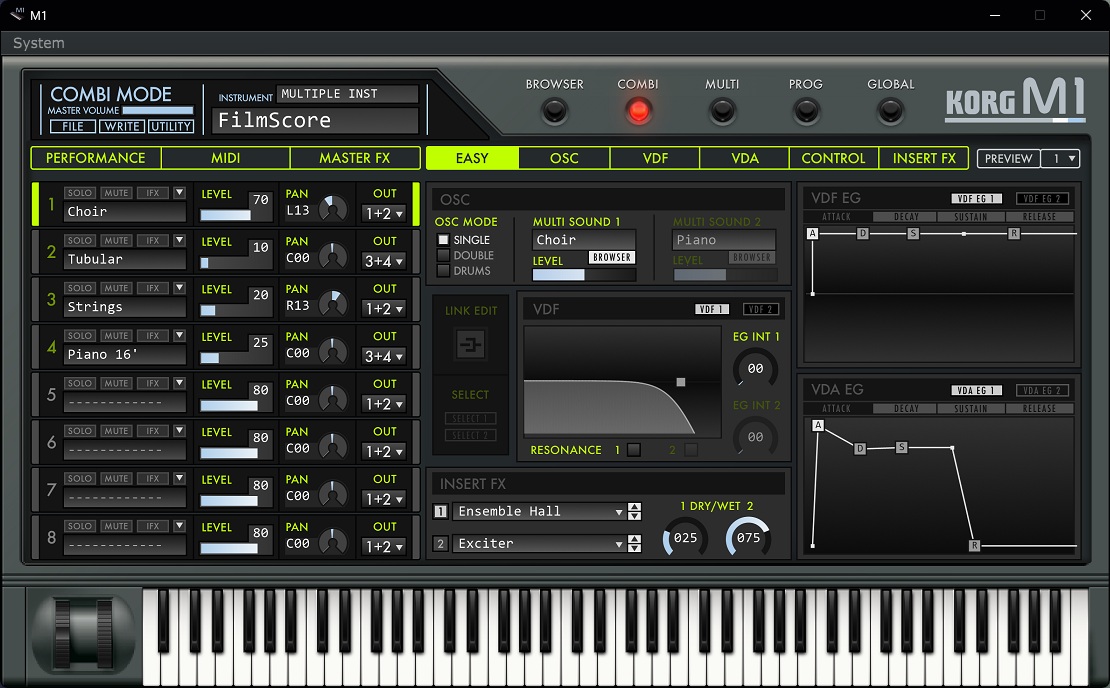
Task: Open the System menu
Action: (38, 43)
